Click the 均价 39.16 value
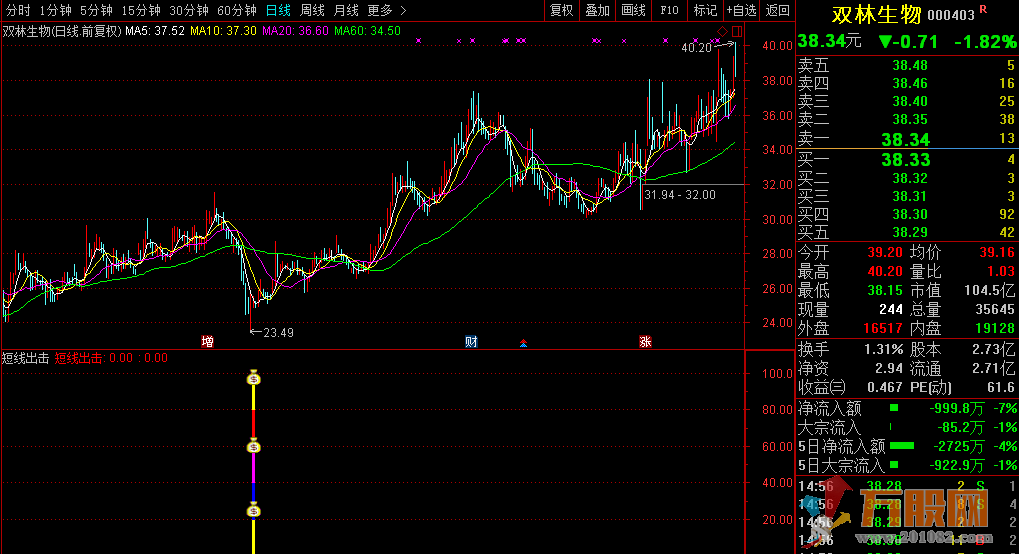Viewport: 1019px width, 554px height. (997, 252)
